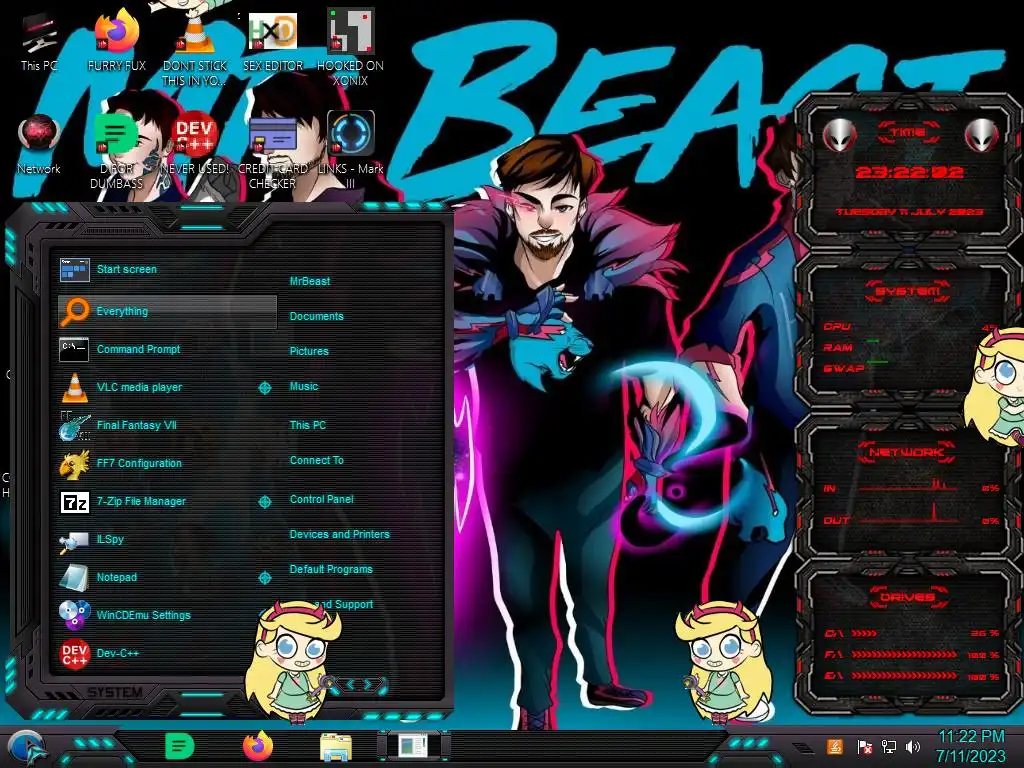Screen dimensions: 1024x768
Task: Open Control Panel from start menu
Action: coord(321,499)
